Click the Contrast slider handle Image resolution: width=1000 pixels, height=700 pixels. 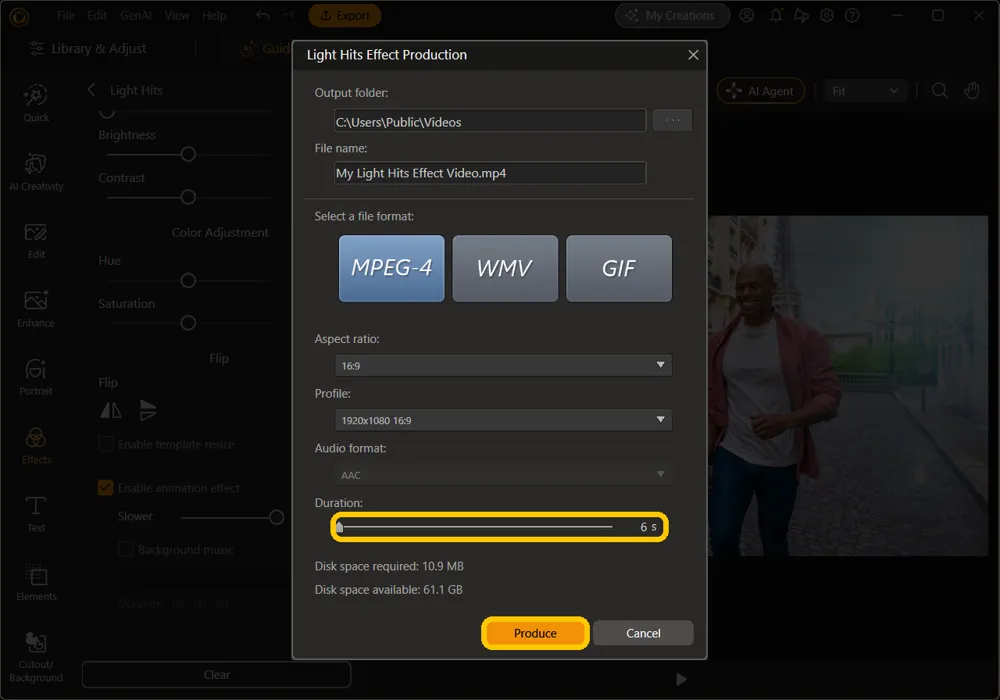(x=188, y=197)
